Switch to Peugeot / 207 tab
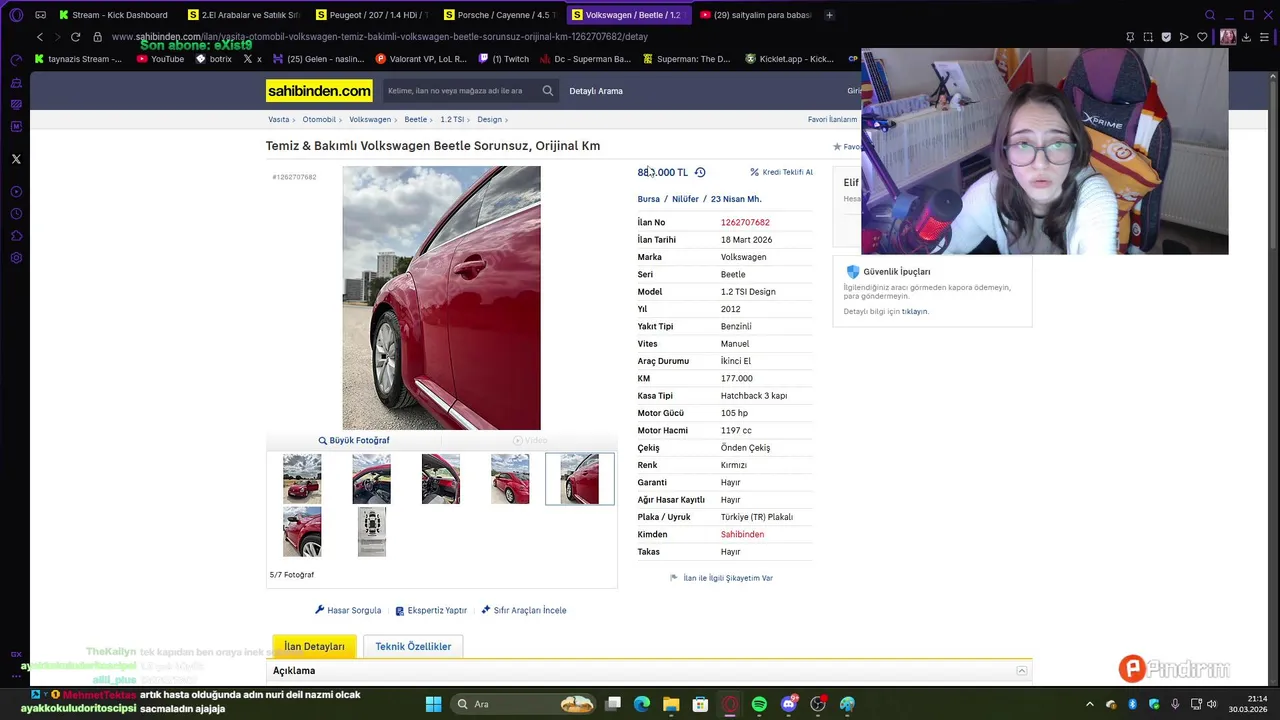This screenshot has height=720, width=1280. pos(371,15)
